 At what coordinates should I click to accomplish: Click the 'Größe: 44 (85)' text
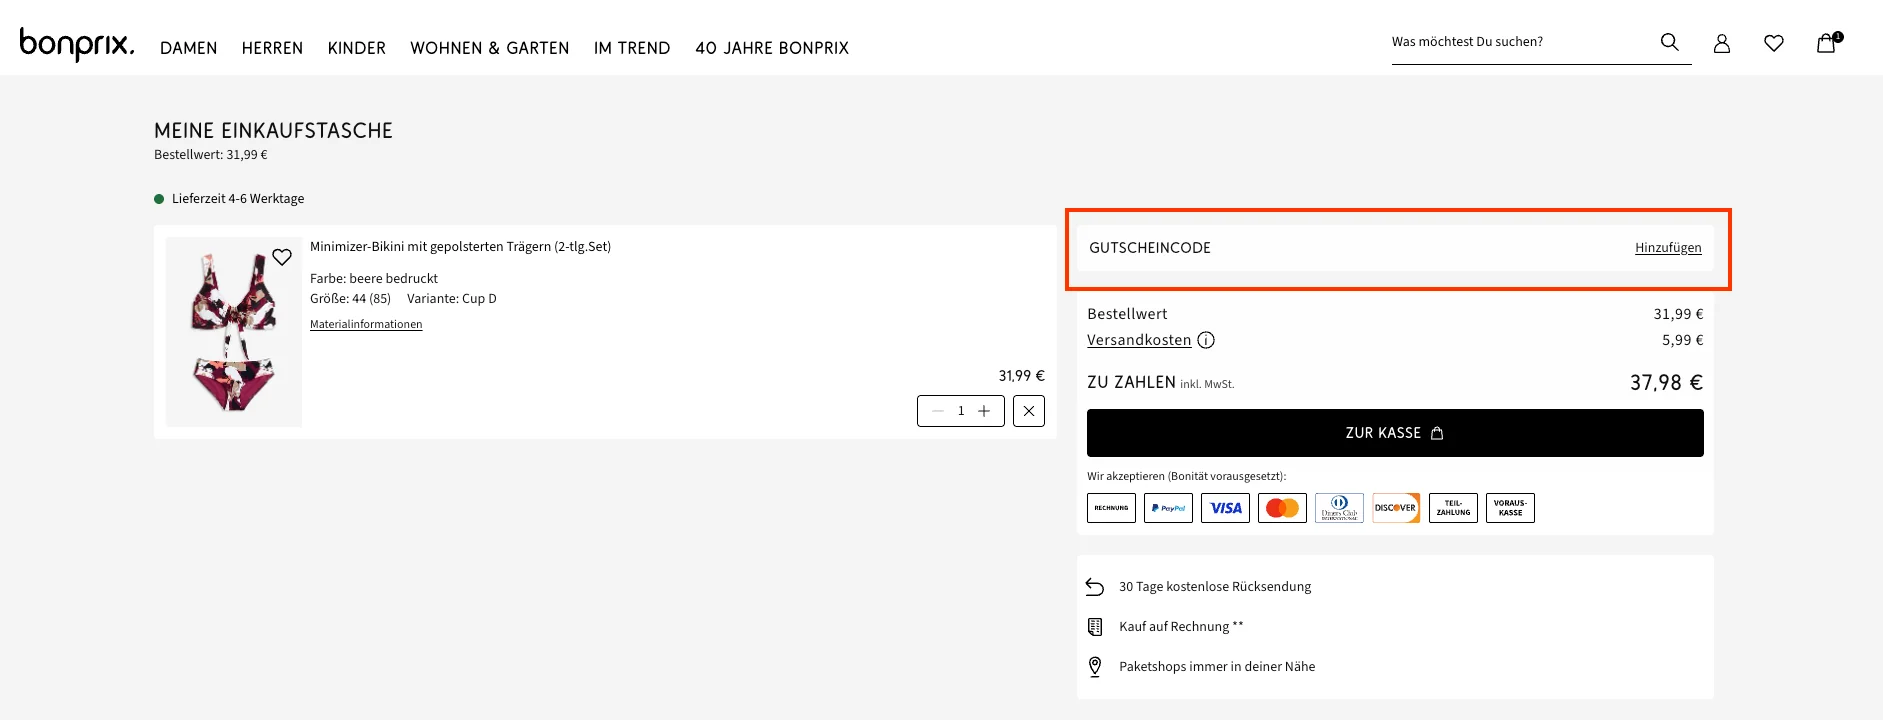coord(350,299)
